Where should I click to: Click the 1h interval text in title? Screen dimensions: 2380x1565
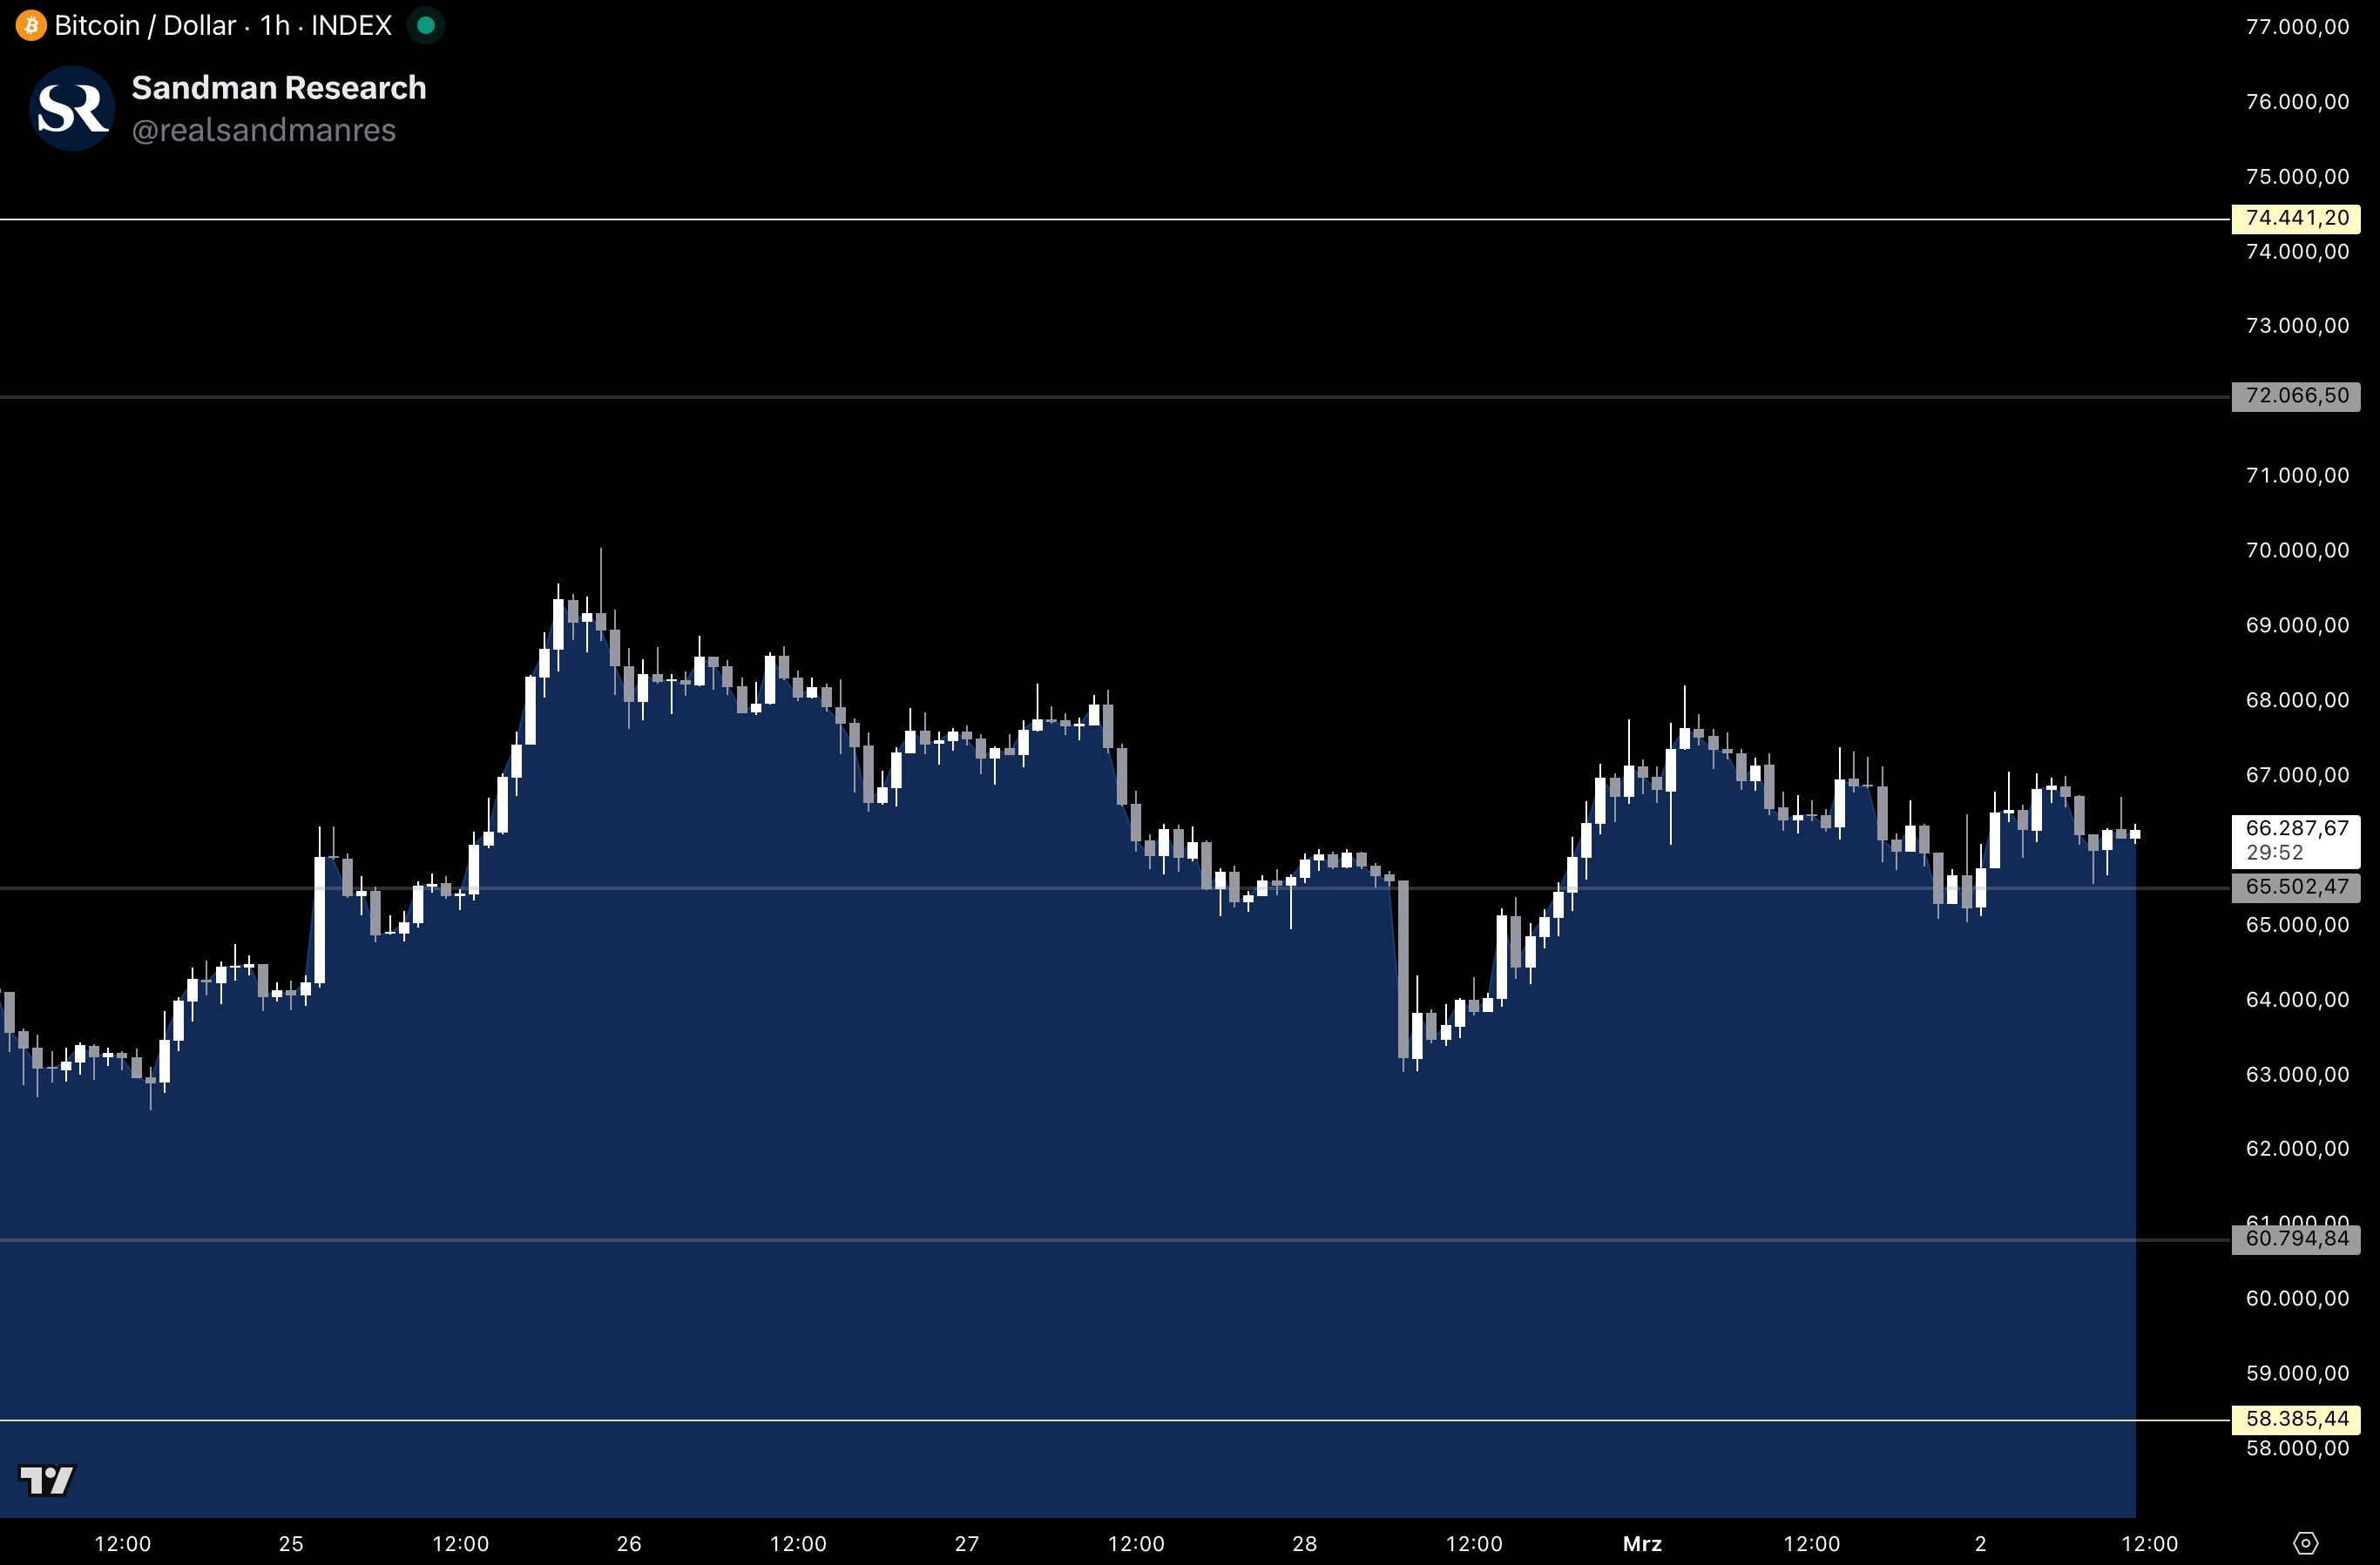(274, 25)
